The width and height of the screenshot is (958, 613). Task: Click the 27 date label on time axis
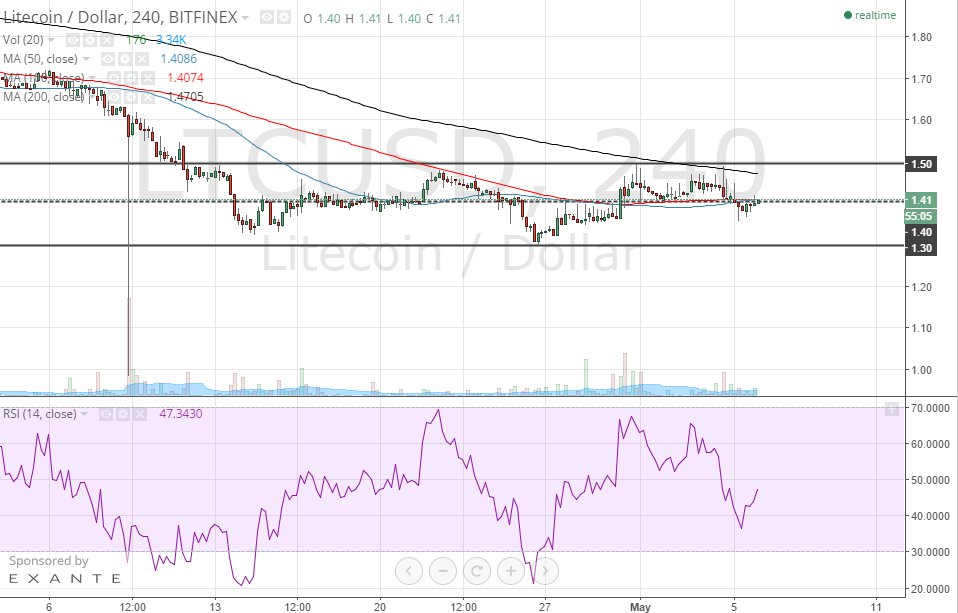coord(545,607)
